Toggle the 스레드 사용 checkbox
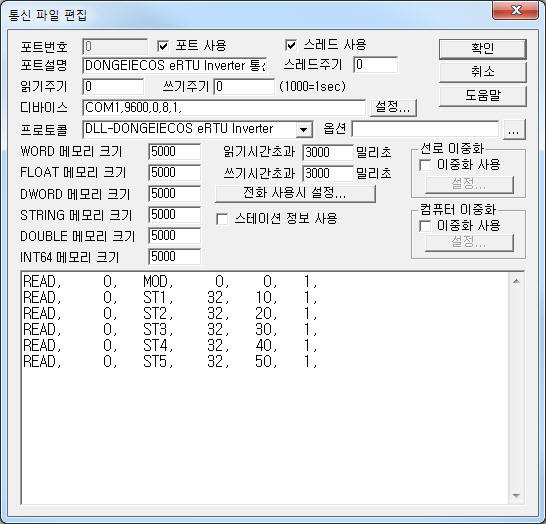 pyautogui.click(x=291, y=45)
